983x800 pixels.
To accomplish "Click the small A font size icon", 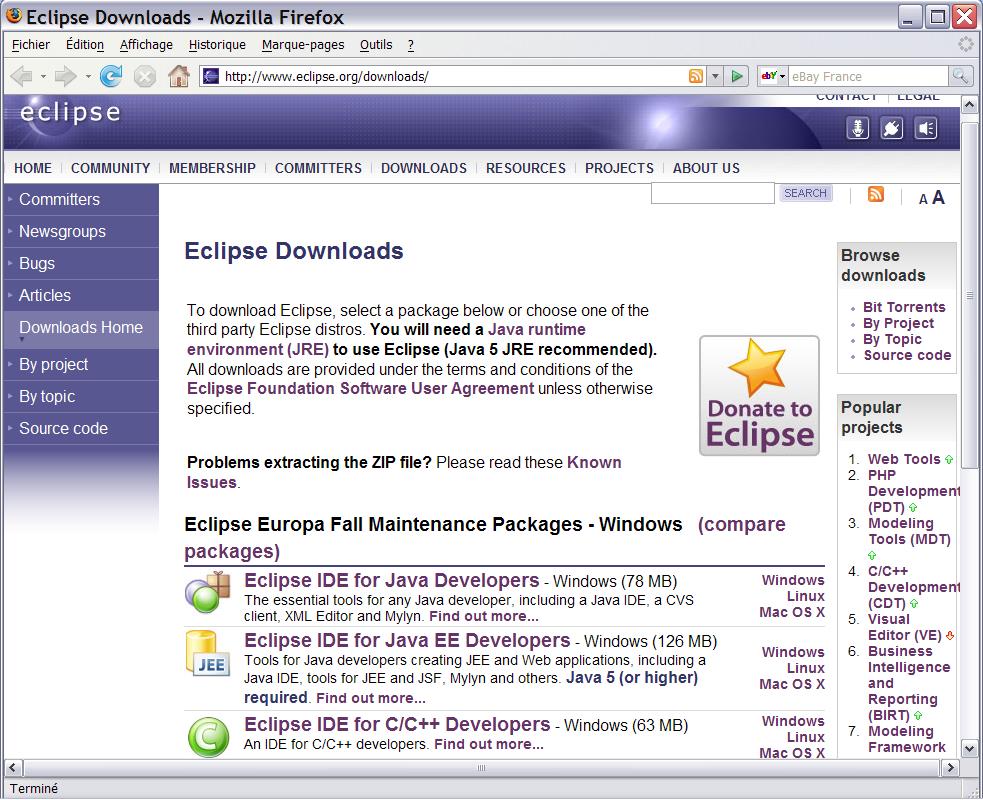I will pos(923,199).
